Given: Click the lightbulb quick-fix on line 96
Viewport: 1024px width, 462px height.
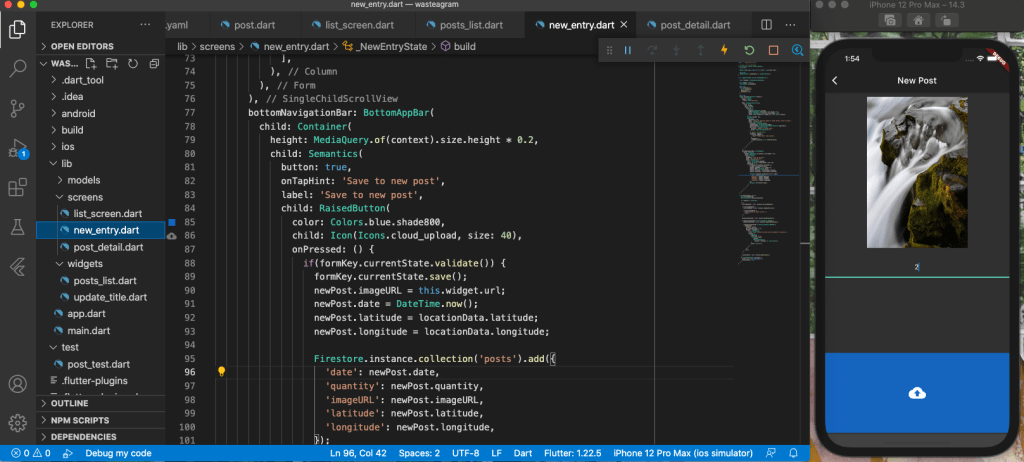Looking at the screenshot, I should tap(222, 371).
